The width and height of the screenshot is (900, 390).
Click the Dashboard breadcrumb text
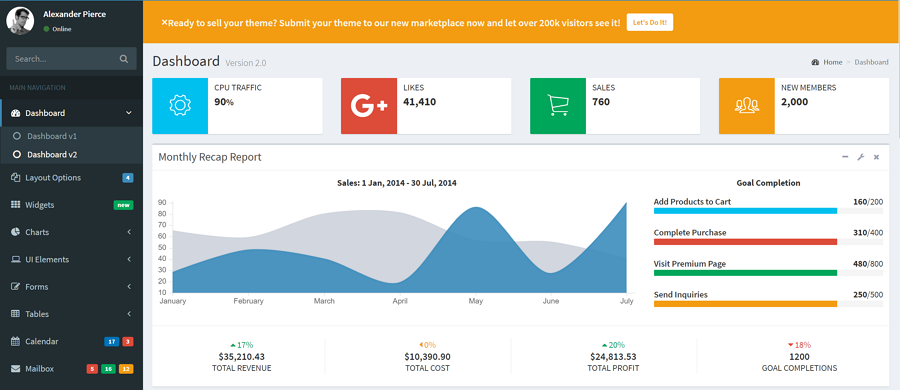871,62
